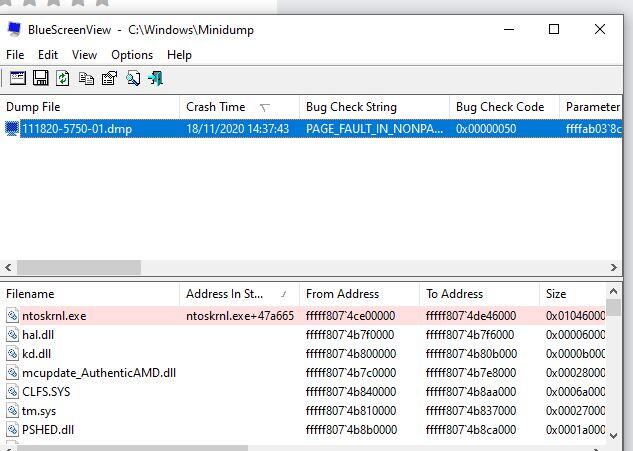The height and width of the screenshot is (451, 633).
Task: Click the driver icon beside PSHED.dll
Action: pyautogui.click(x=12, y=430)
